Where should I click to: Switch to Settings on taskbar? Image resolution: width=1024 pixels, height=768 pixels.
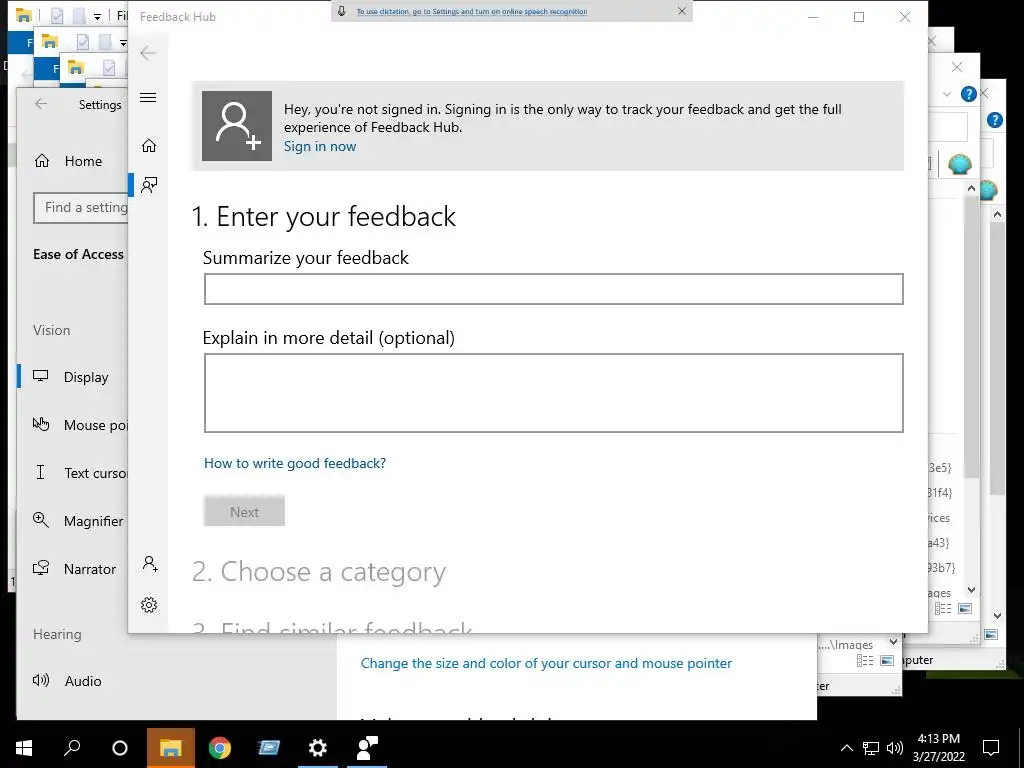coord(318,748)
